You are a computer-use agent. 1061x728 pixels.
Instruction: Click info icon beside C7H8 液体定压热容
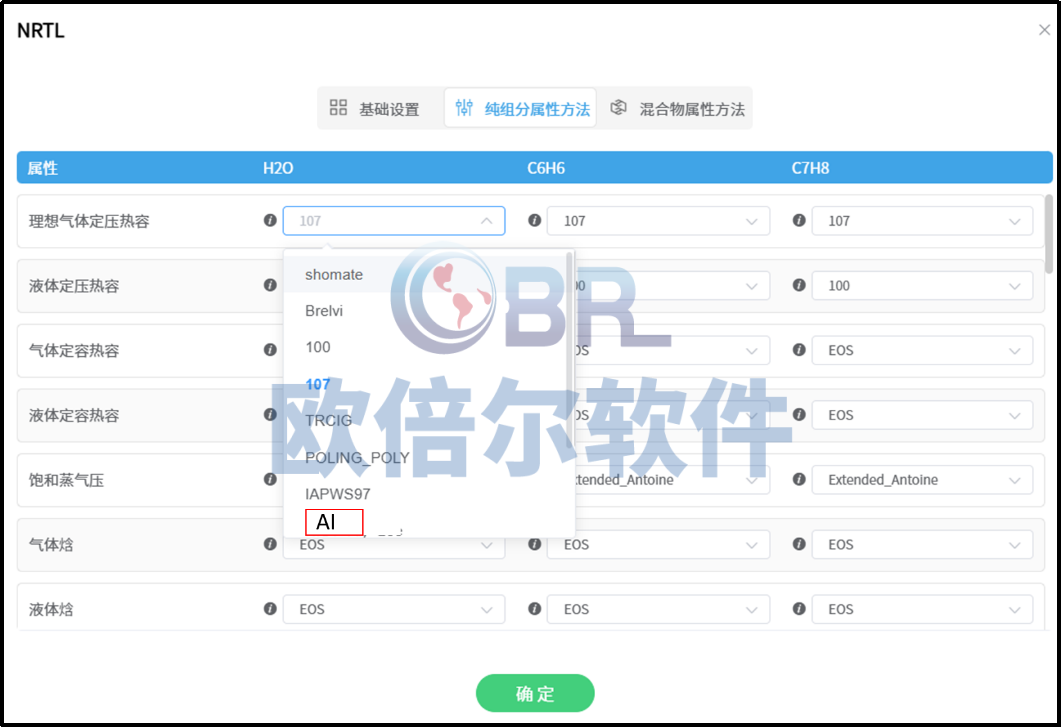point(799,285)
